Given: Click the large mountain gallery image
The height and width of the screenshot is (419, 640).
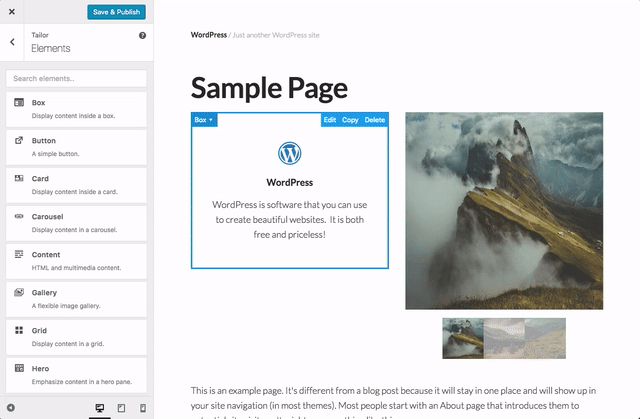Looking at the screenshot, I should point(504,211).
